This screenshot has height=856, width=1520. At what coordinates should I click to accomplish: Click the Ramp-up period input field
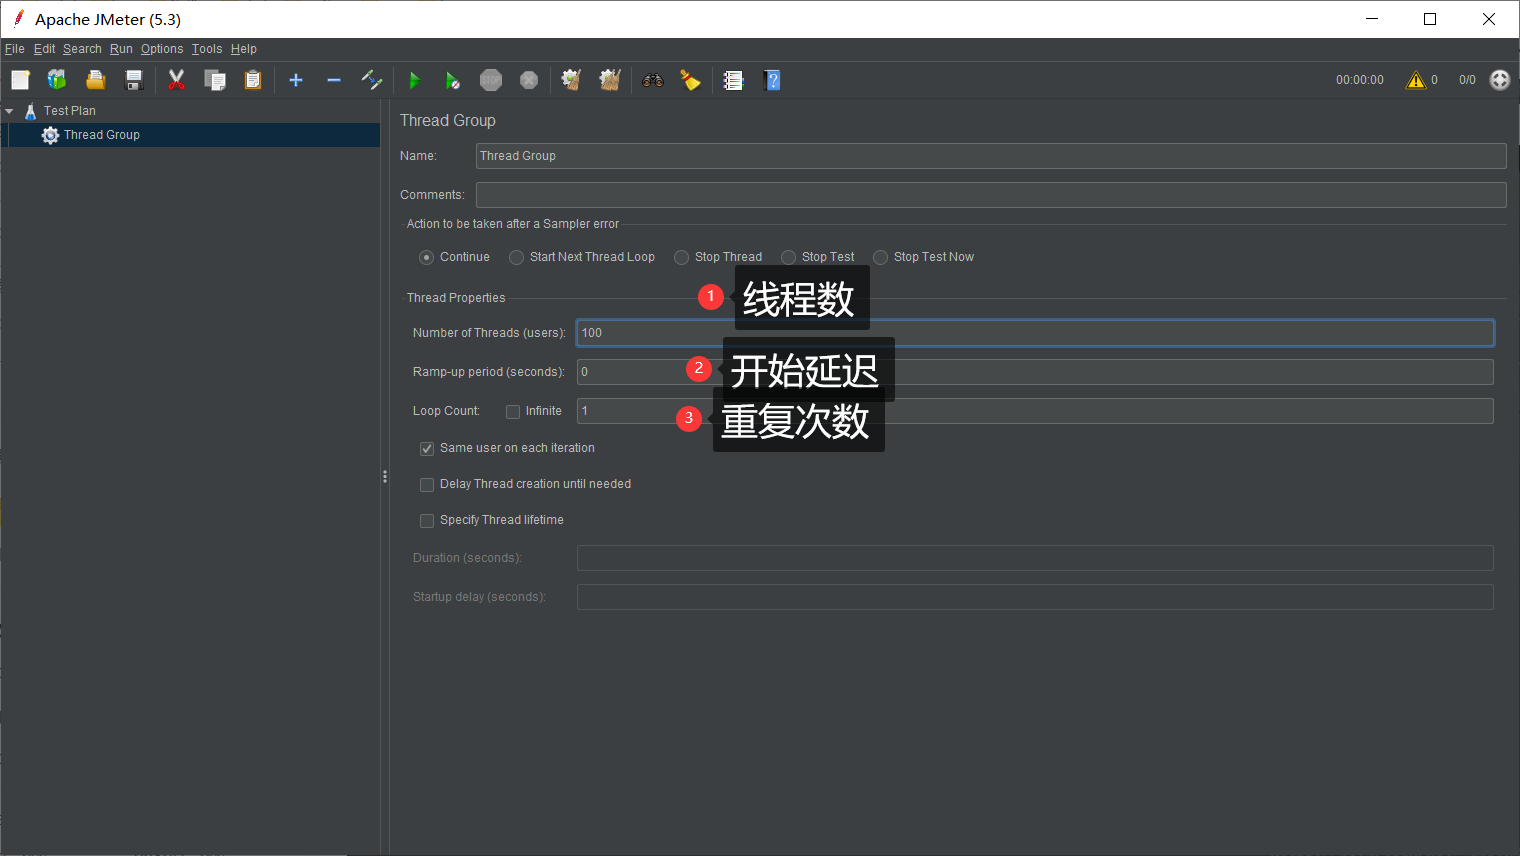pyautogui.click(x=1035, y=372)
